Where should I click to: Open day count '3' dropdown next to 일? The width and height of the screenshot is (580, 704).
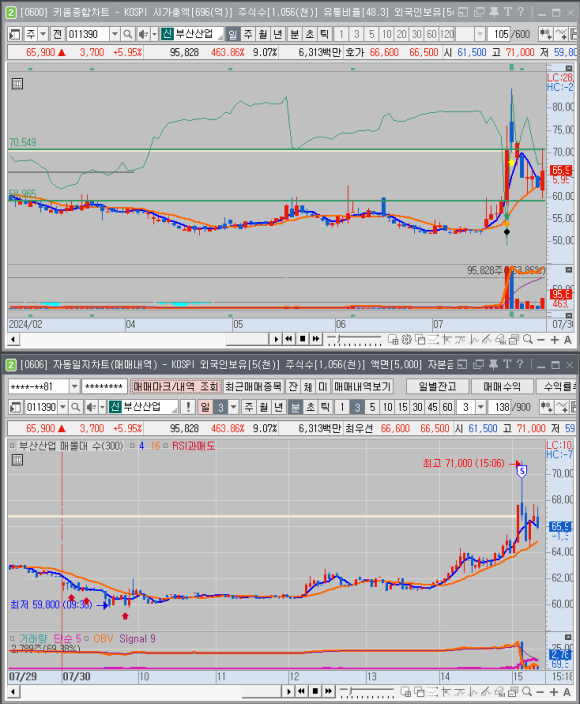[233, 407]
